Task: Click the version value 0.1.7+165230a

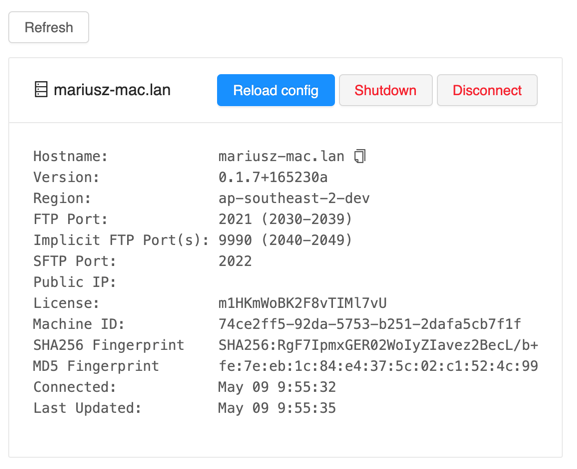Action: (x=273, y=177)
